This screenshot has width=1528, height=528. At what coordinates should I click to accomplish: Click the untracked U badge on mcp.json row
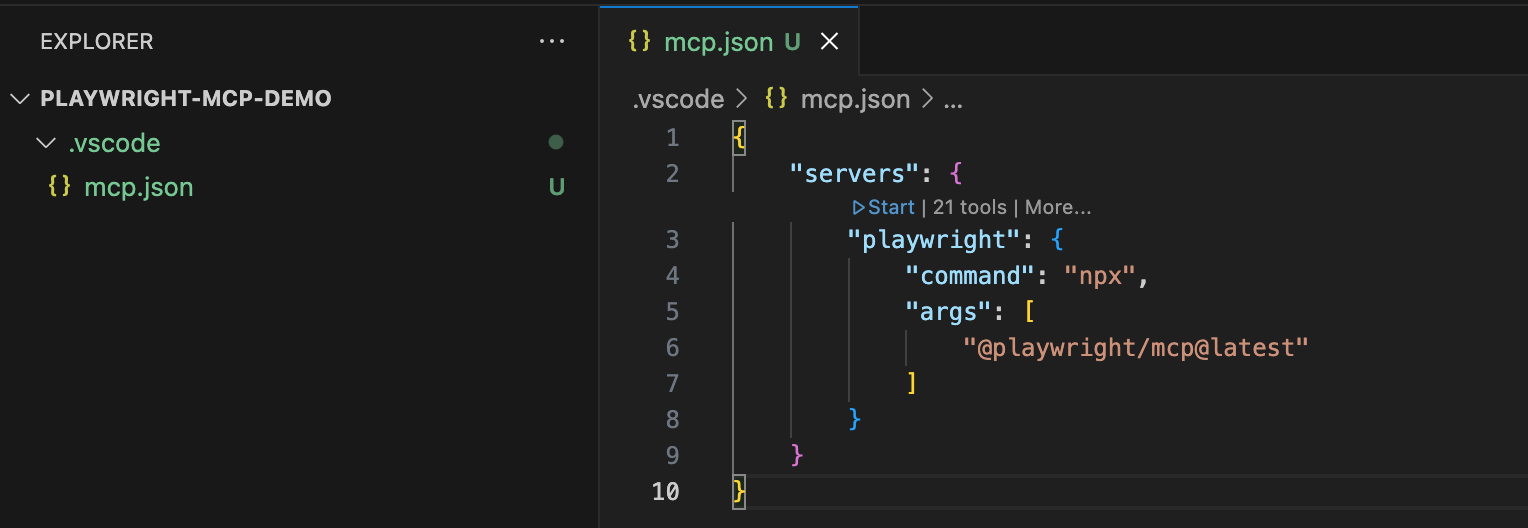coord(557,187)
